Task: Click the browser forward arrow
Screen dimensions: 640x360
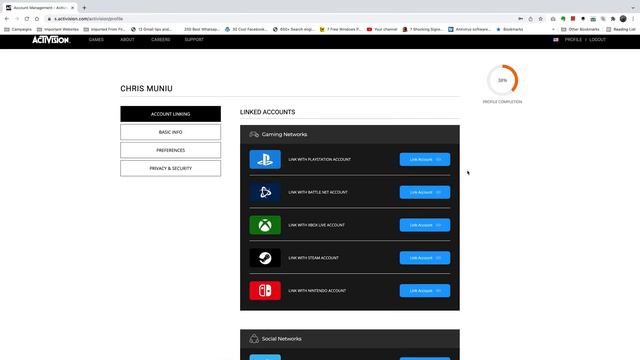Action: [17, 19]
